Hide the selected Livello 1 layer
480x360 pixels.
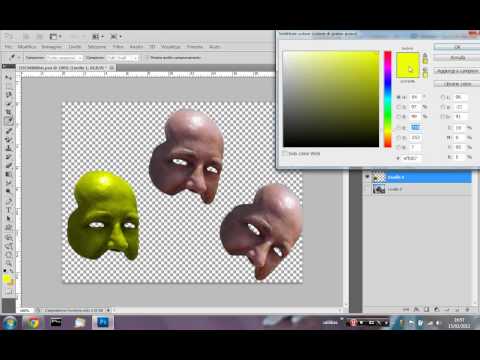[367, 177]
